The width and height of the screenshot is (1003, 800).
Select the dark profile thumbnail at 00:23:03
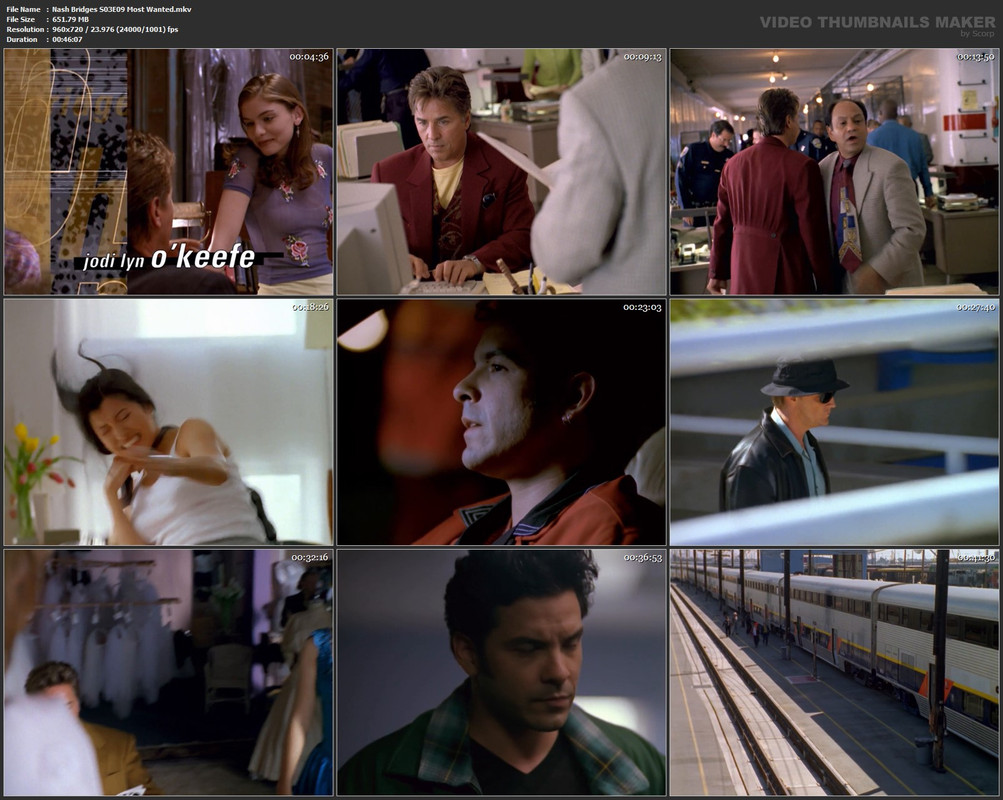click(x=502, y=422)
